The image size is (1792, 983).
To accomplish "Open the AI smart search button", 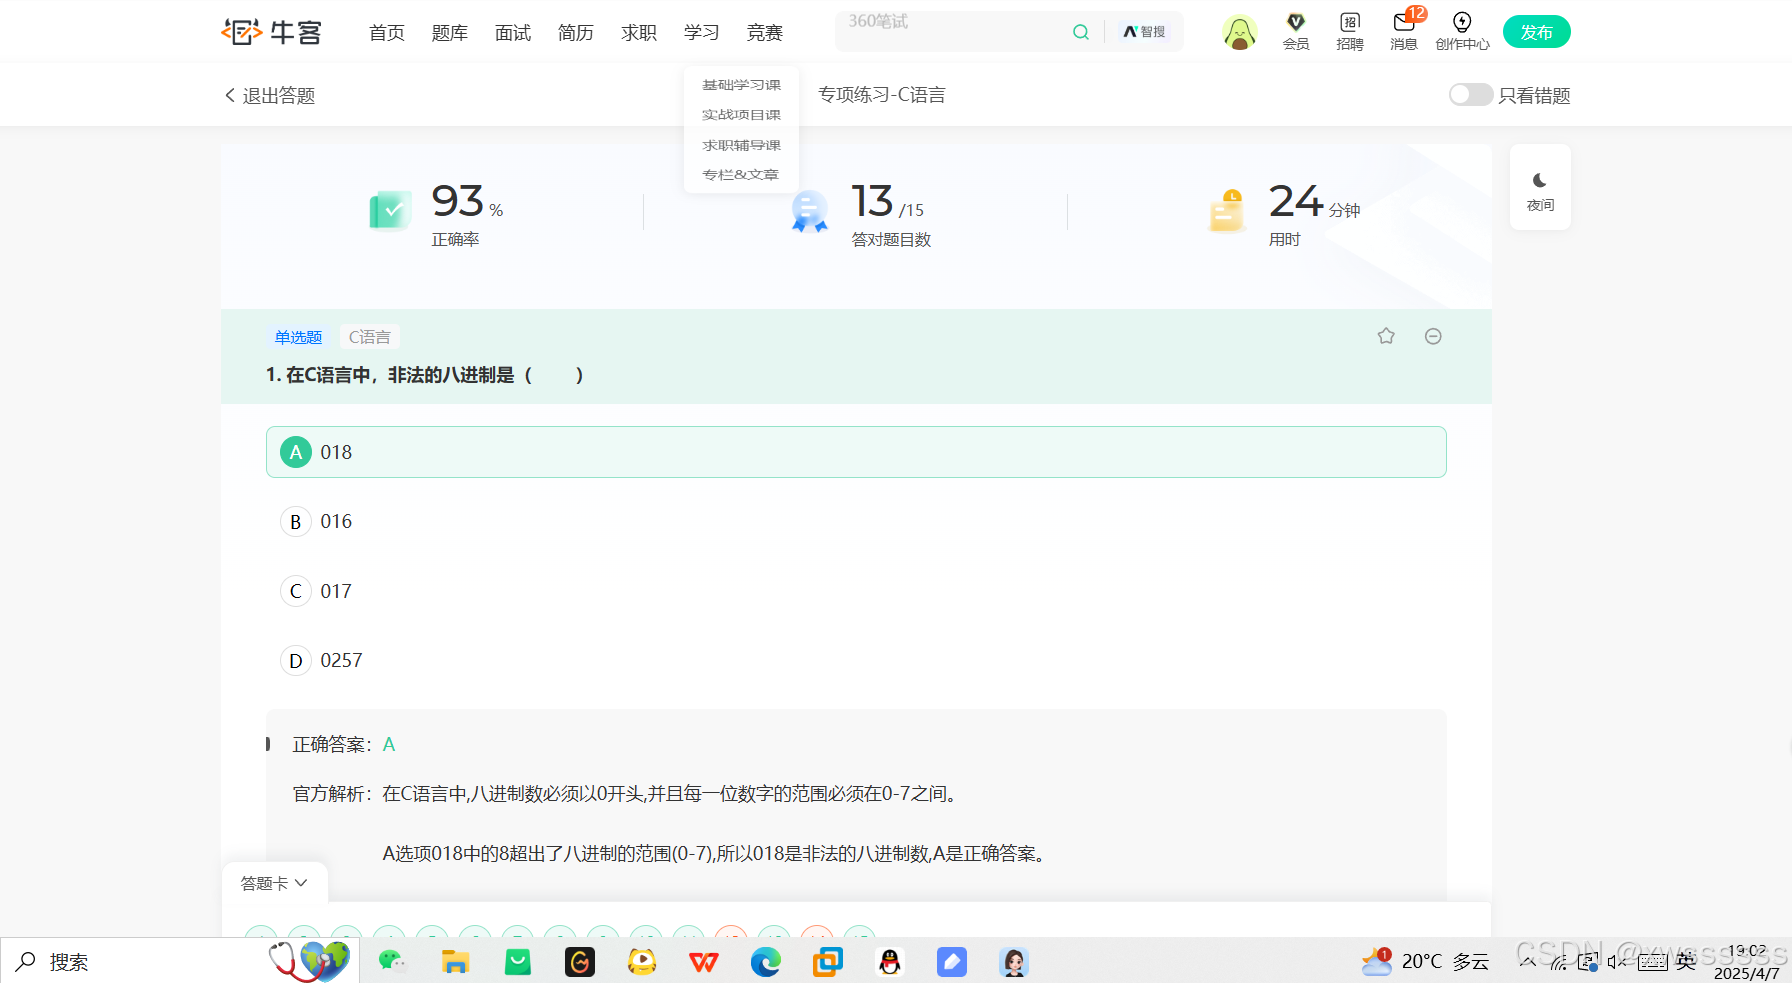I will point(1144,32).
